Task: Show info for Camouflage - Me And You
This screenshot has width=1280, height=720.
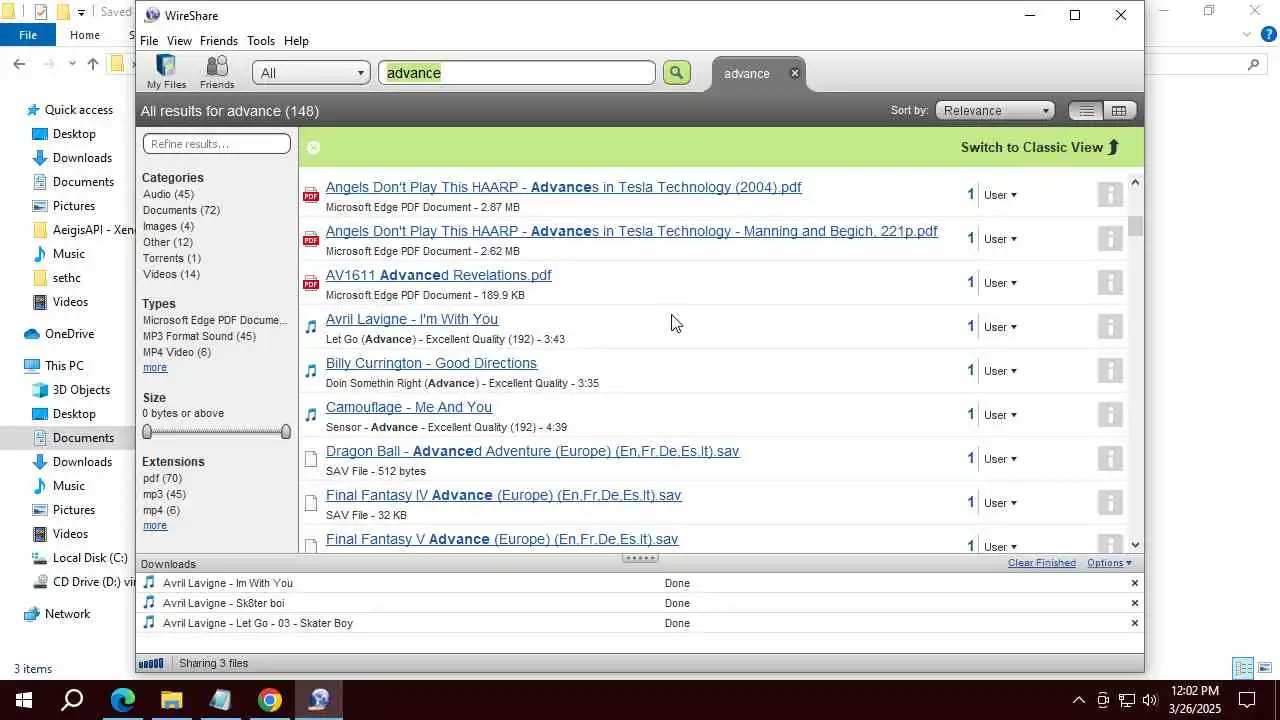Action: tap(1110, 414)
